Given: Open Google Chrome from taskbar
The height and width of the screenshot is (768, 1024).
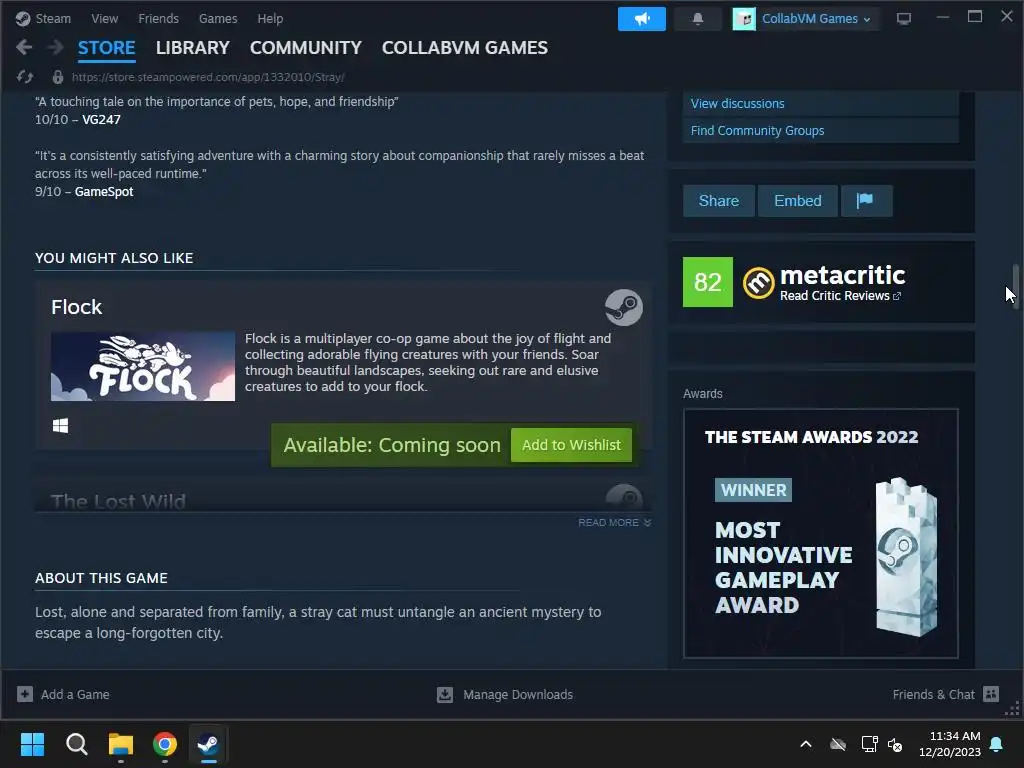Looking at the screenshot, I should point(165,744).
